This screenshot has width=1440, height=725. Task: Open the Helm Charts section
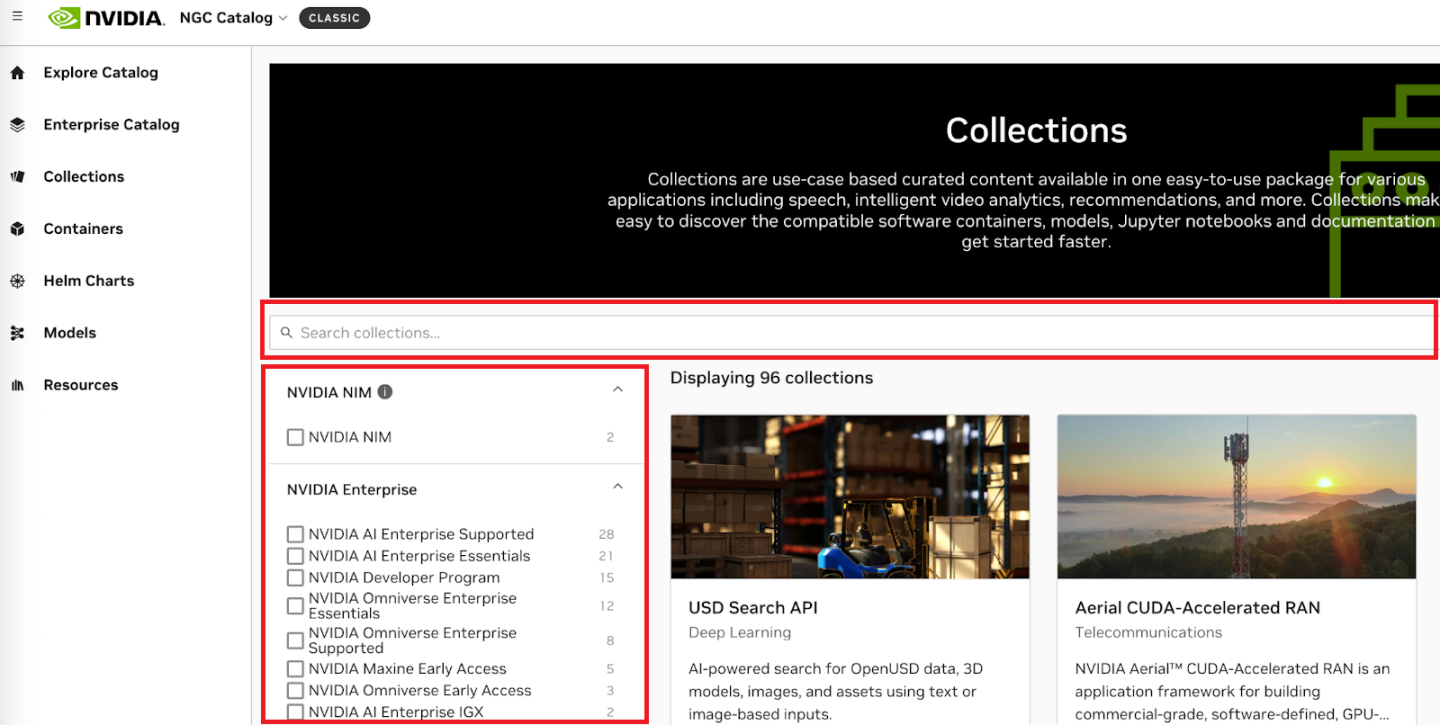coord(89,281)
